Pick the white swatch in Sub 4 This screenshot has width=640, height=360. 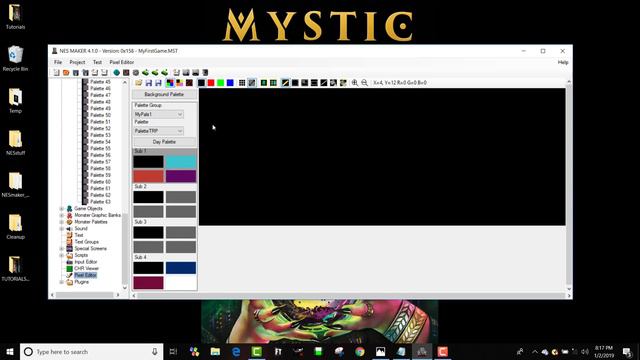[x=181, y=282]
